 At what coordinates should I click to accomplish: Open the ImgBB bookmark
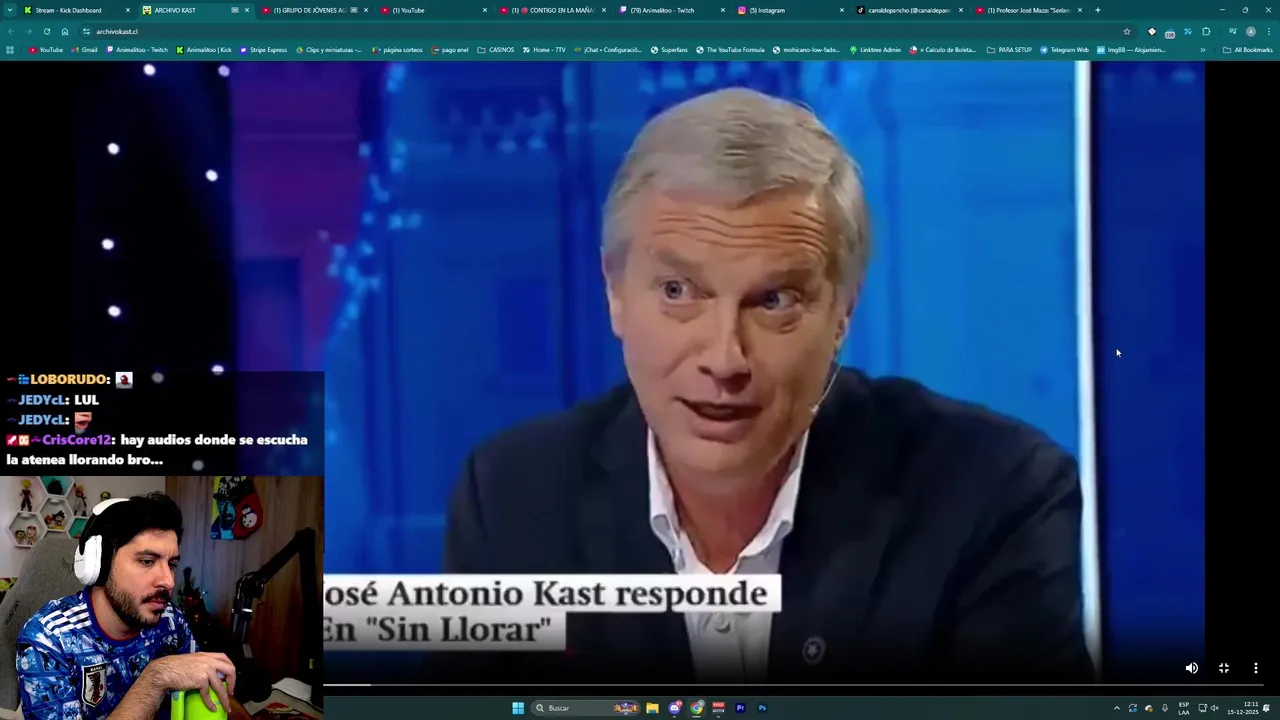(1131, 49)
